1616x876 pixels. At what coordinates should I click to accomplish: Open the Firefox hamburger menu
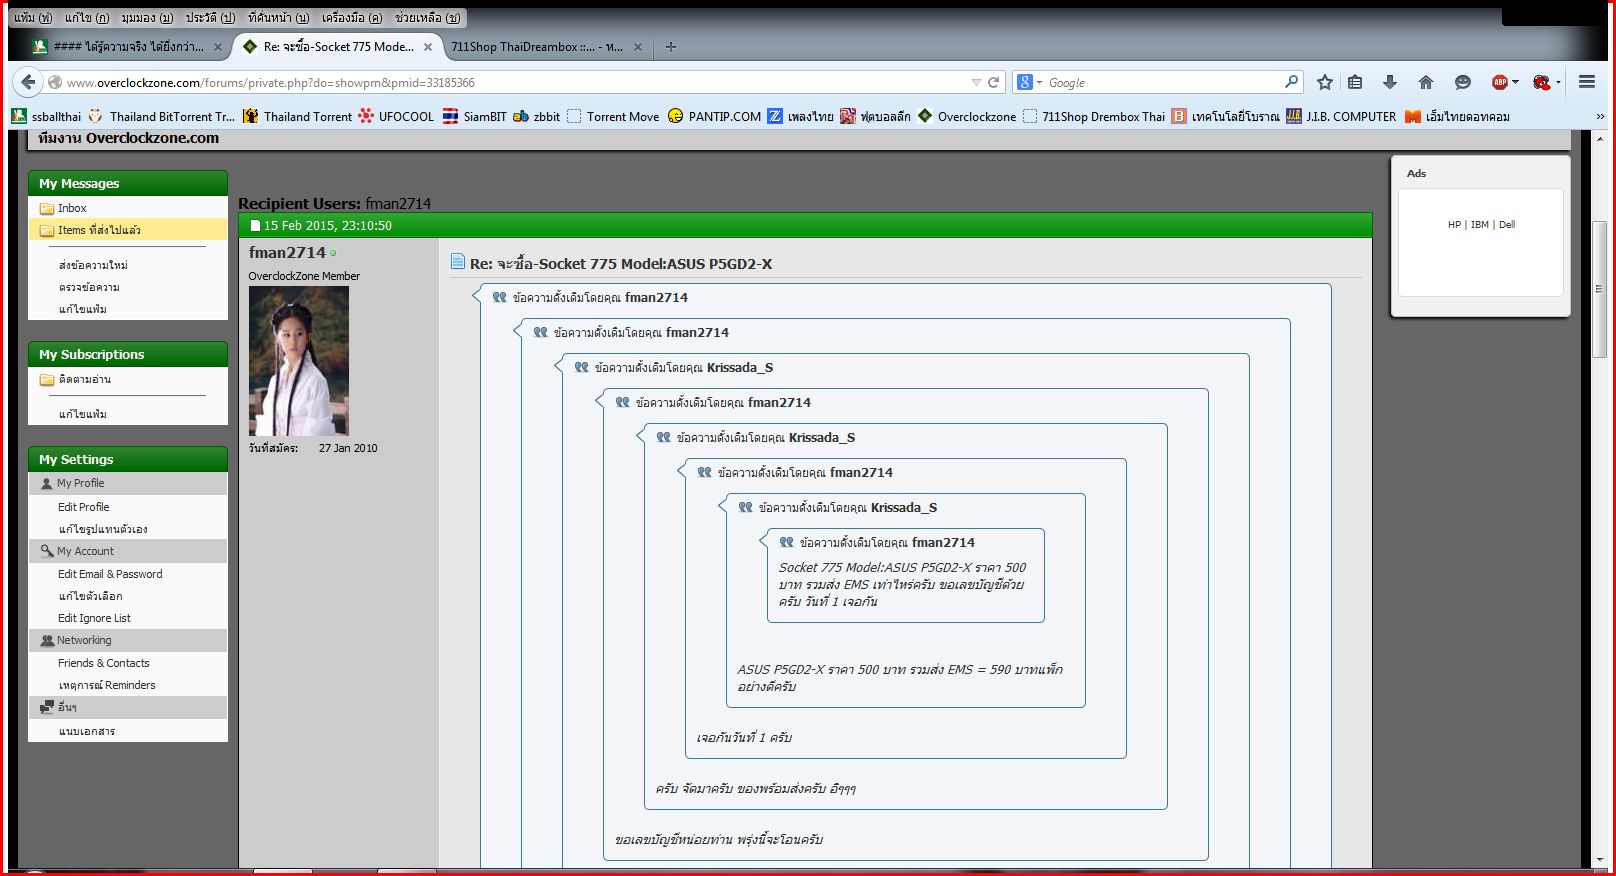[1587, 82]
